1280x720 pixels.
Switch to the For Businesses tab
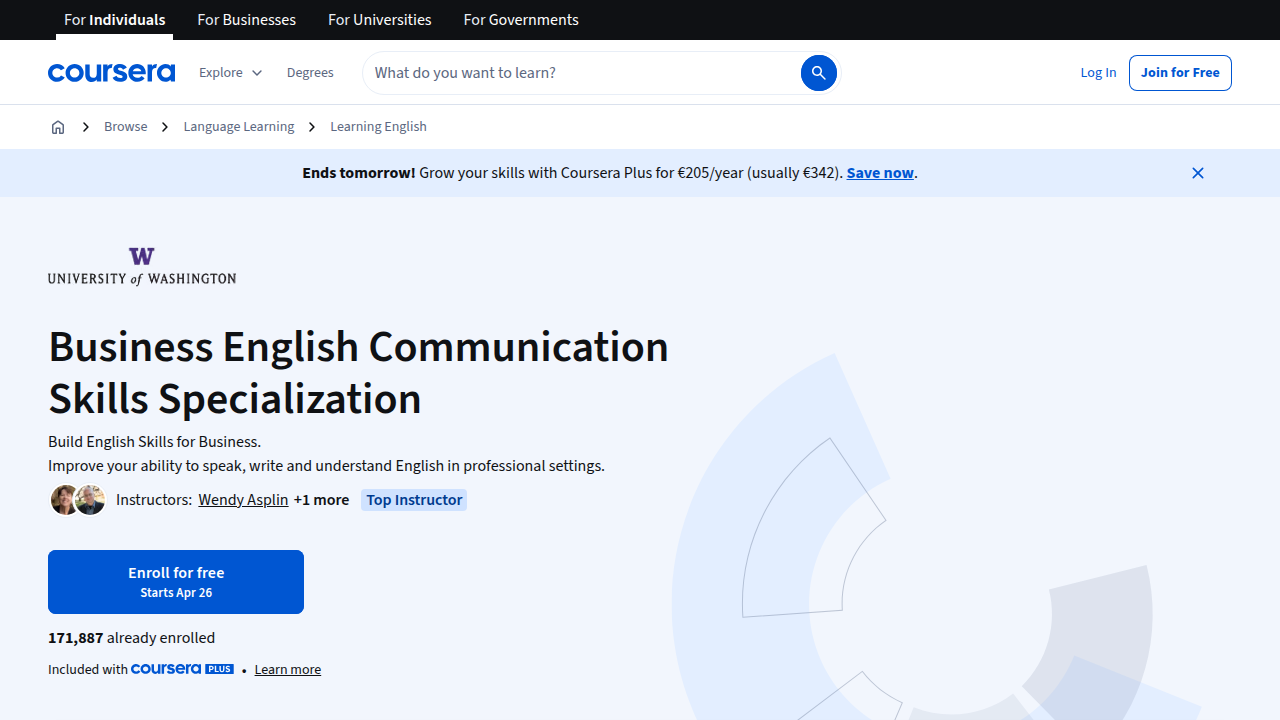pyautogui.click(x=246, y=19)
